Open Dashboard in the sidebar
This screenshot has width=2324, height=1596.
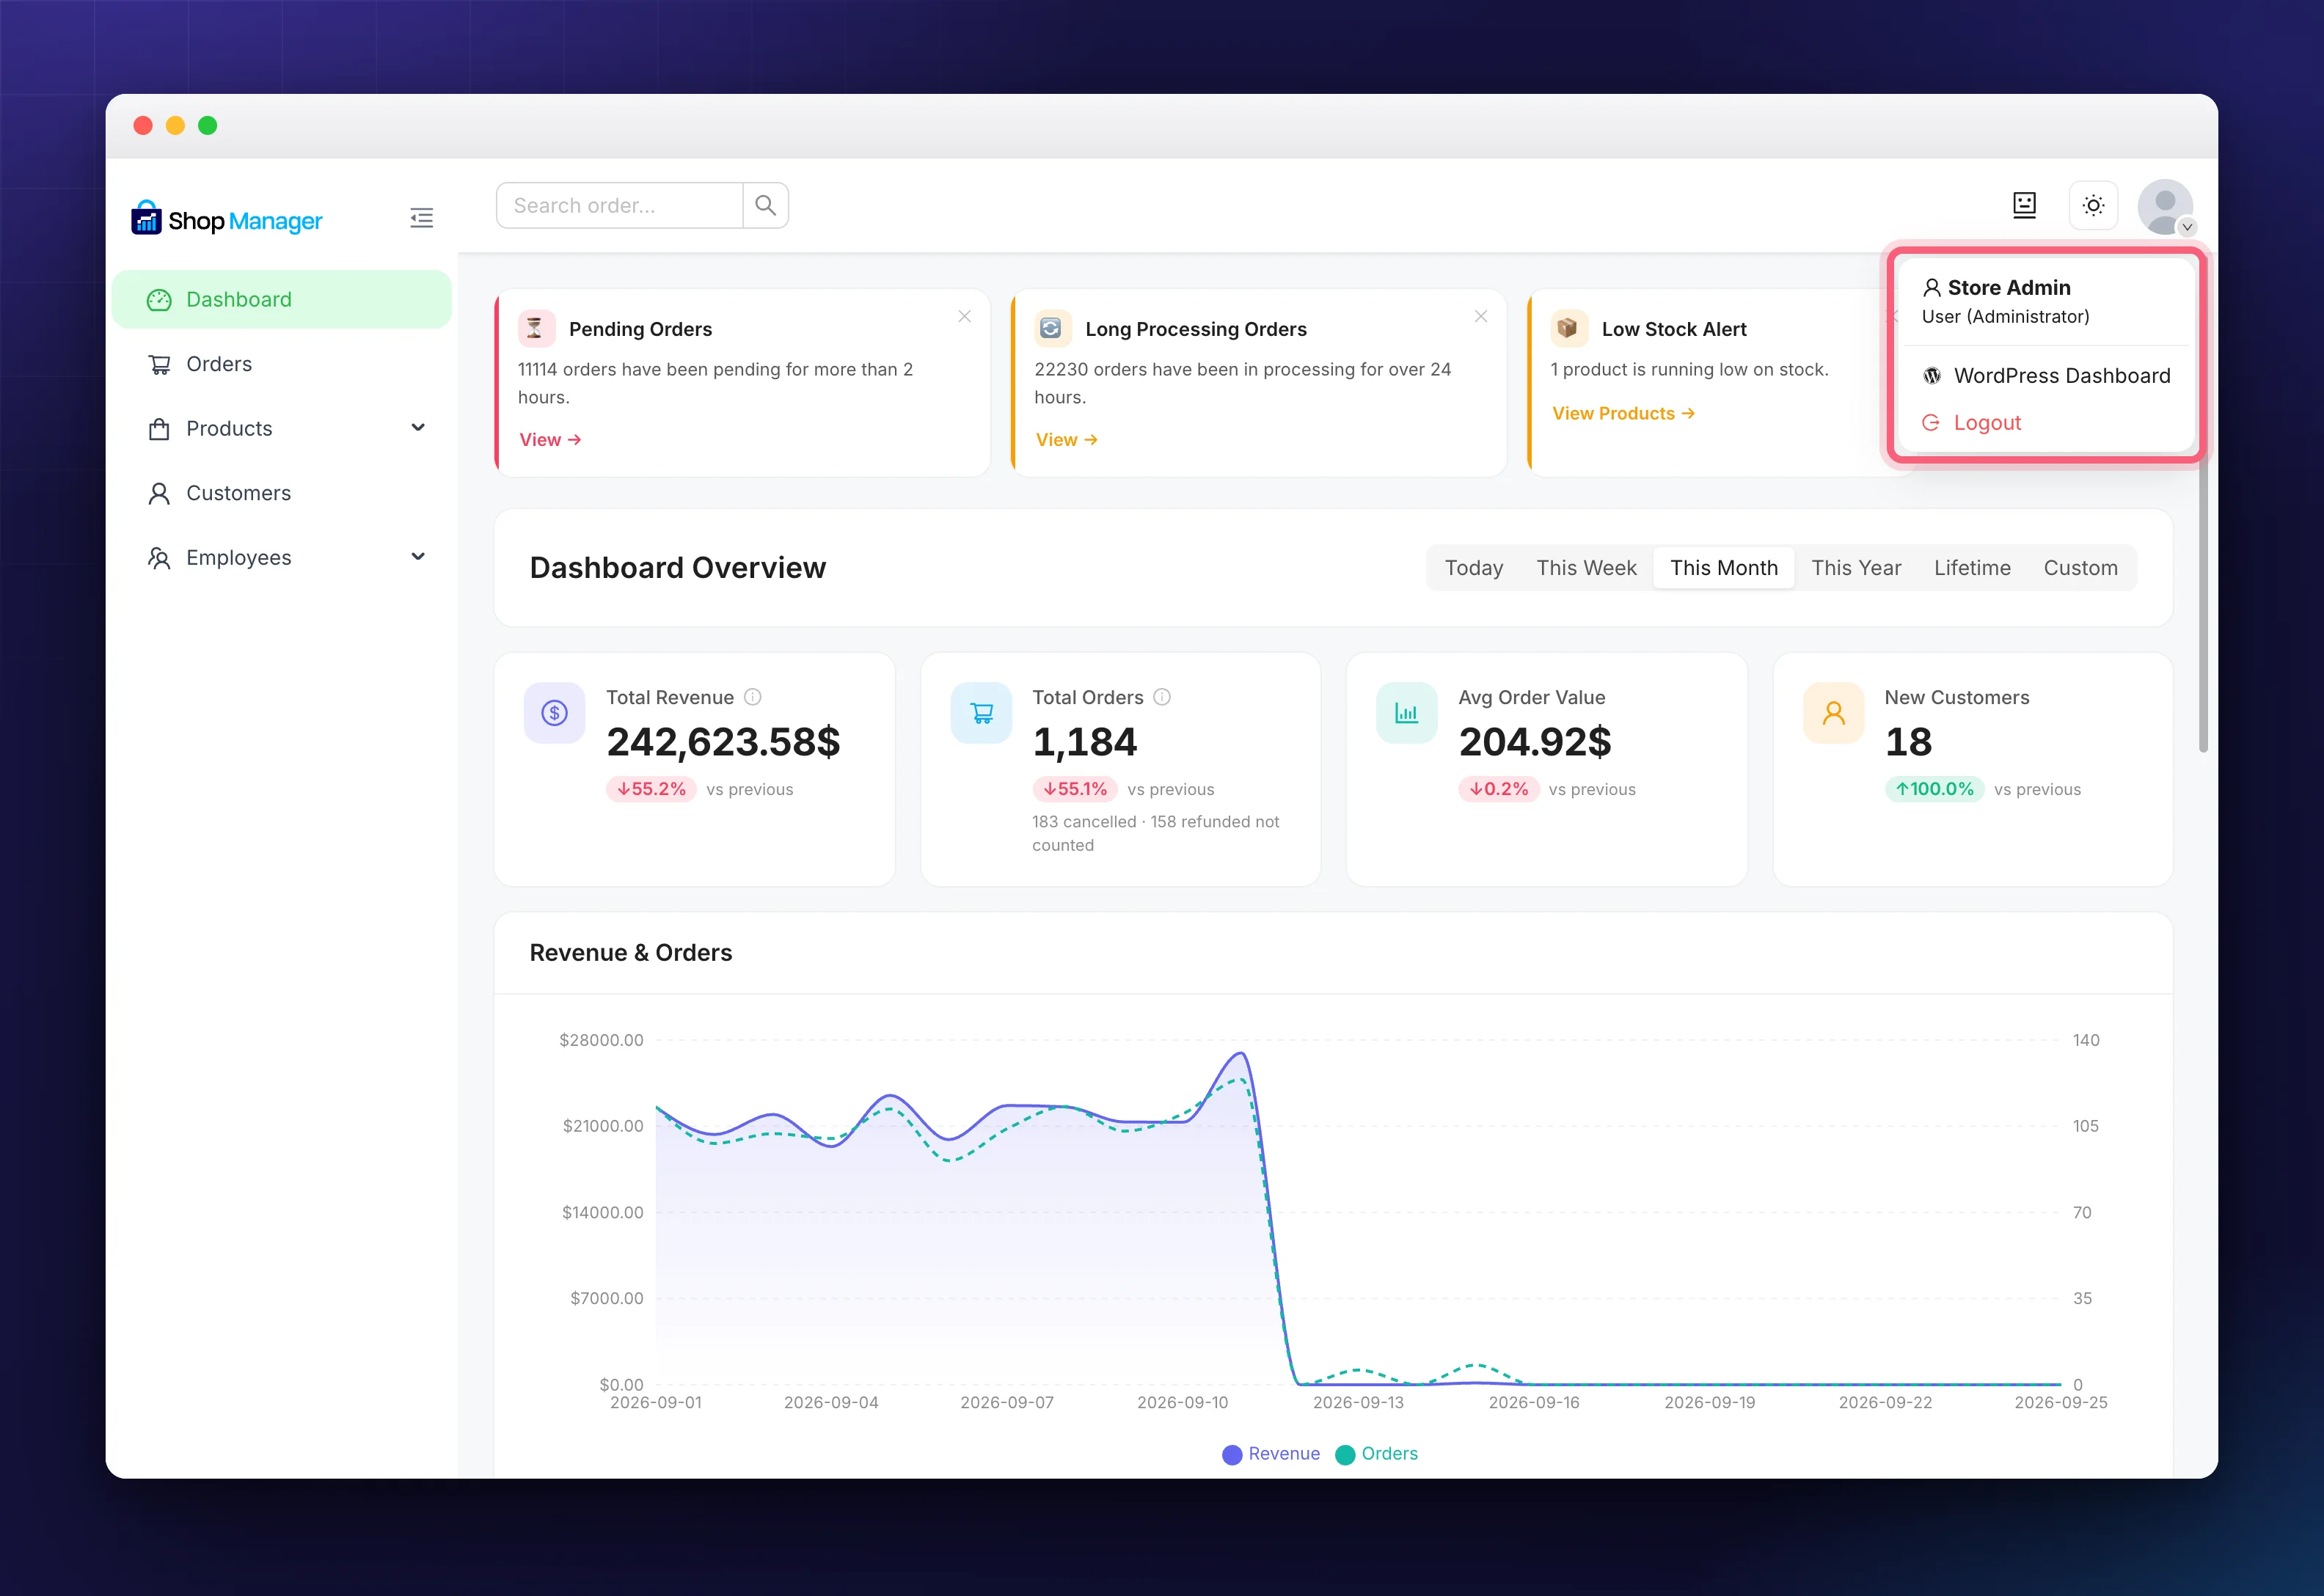[x=282, y=299]
